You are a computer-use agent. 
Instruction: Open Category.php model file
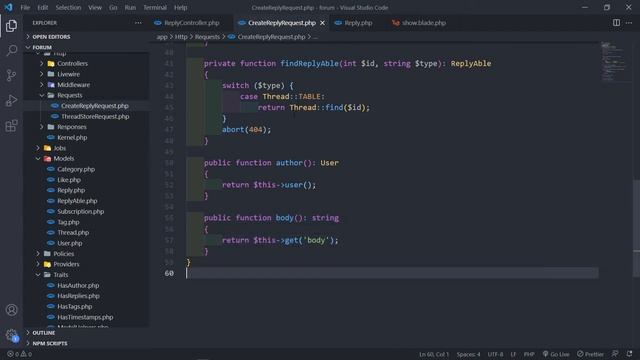tap(76, 169)
